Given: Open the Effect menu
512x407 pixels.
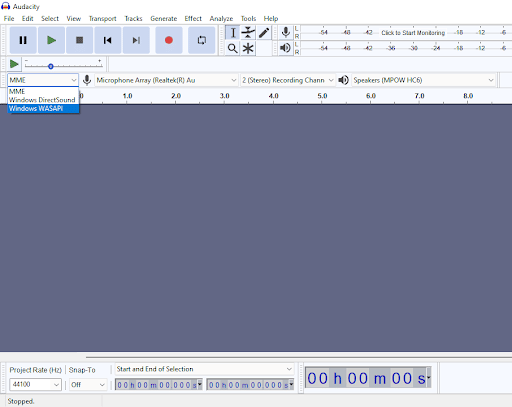Looking at the screenshot, I should tap(193, 19).
